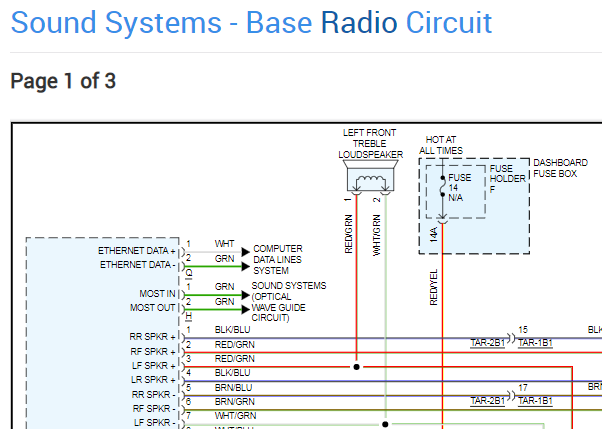
Task: Click the 'TAR-2B1' connector label at pin 15
Action: (488, 343)
